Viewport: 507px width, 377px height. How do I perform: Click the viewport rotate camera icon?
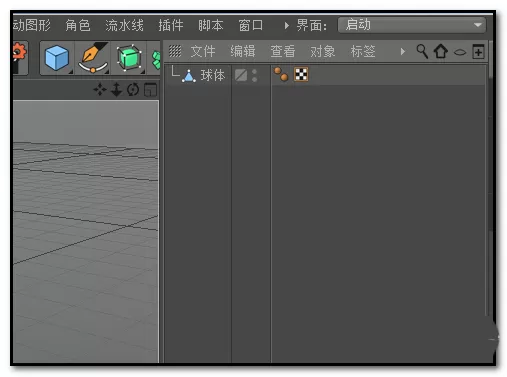133,89
